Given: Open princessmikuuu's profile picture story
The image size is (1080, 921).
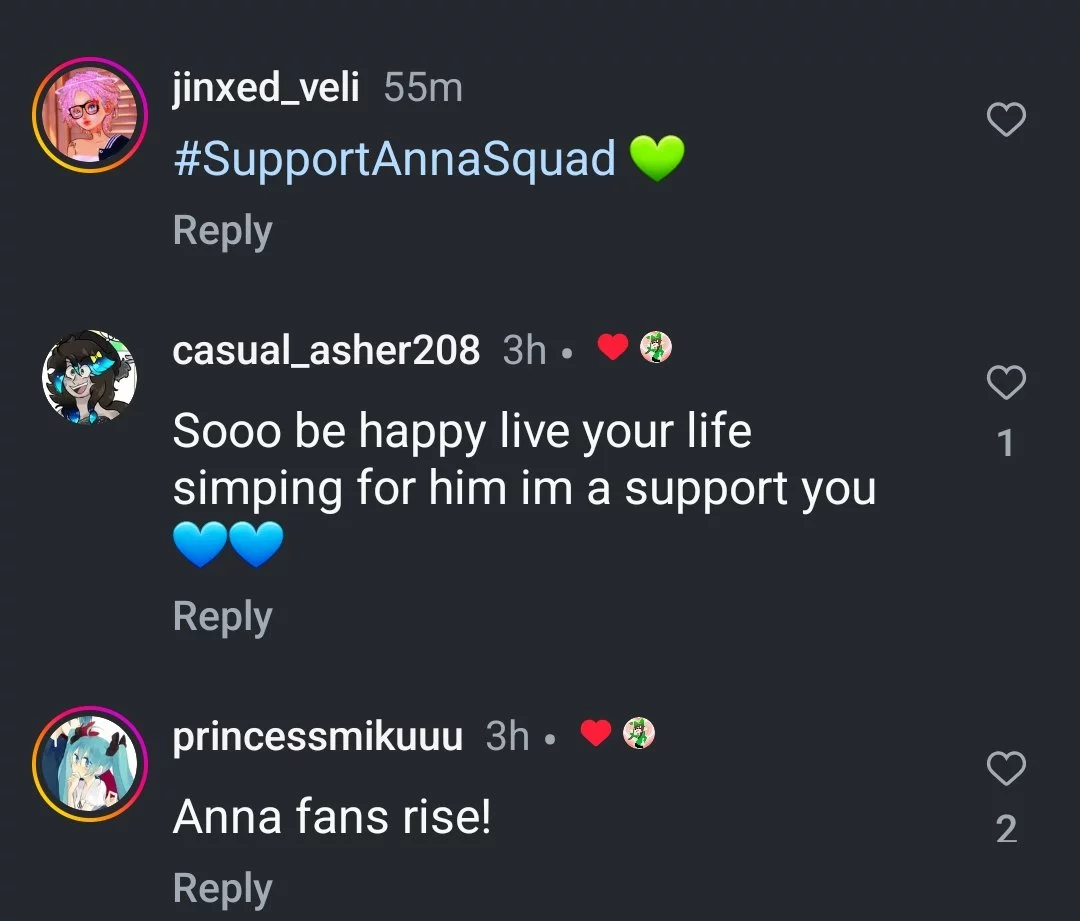Looking at the screenshot, I should pos(90,763).
